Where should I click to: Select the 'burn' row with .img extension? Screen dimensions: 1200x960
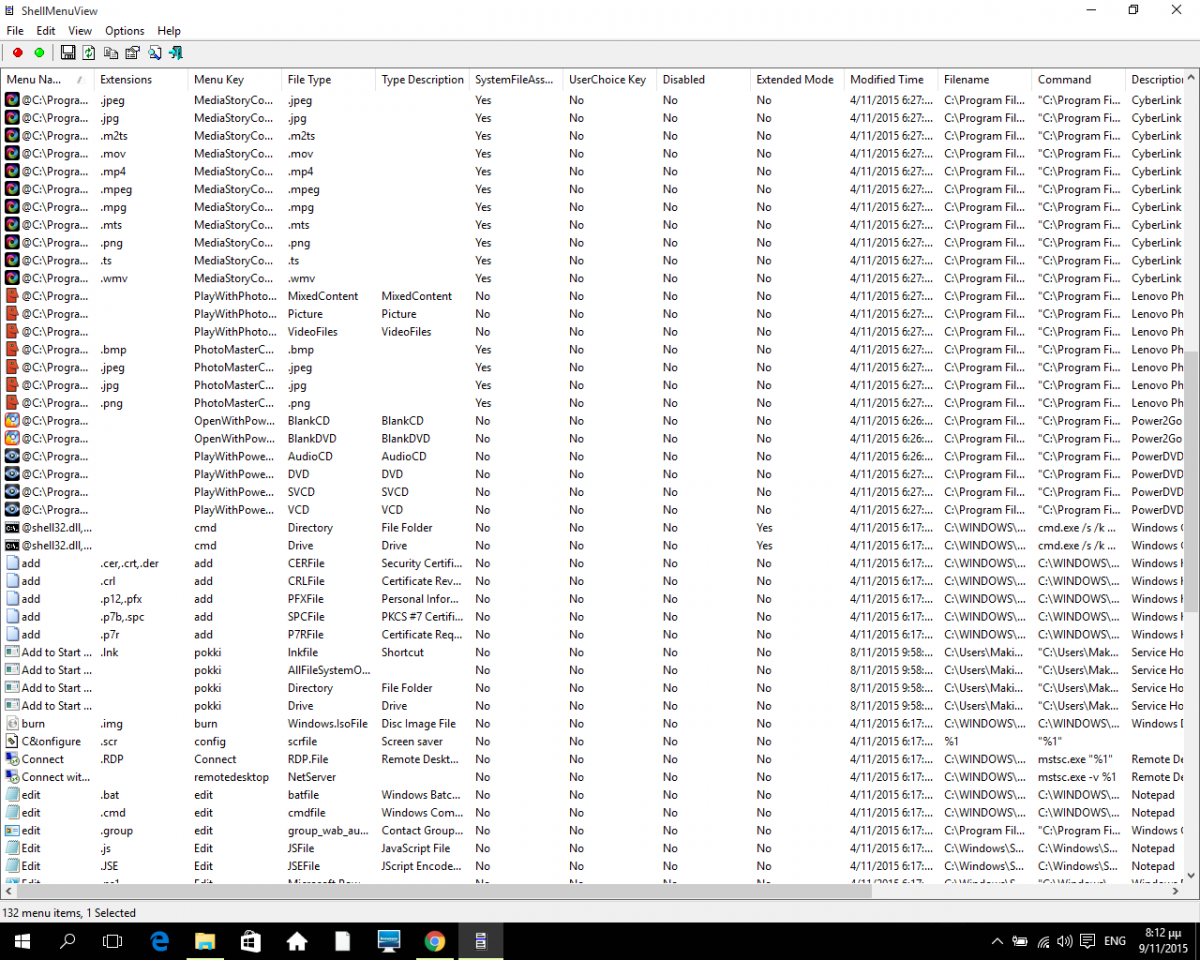tap(33, 724)
